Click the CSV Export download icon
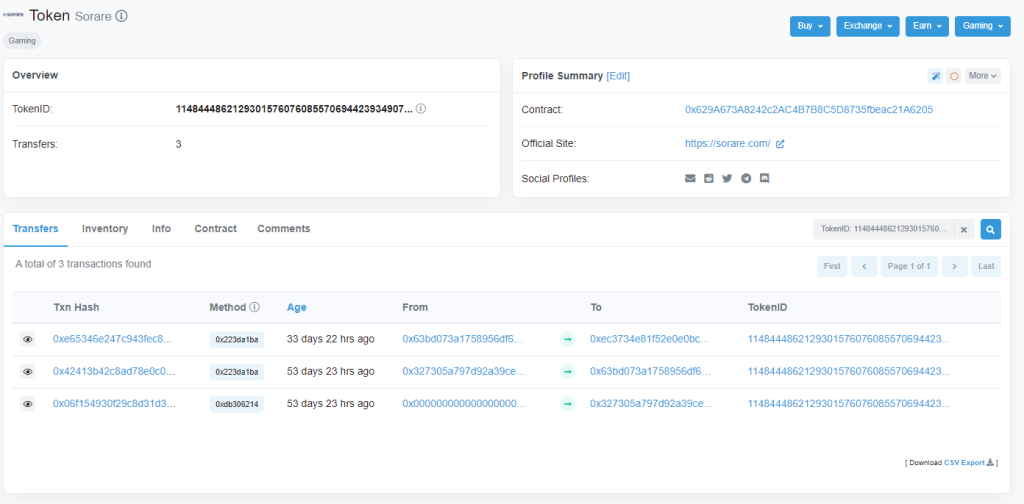The height and width of the screenshot is (504, 1024). (x=990, y=462)
